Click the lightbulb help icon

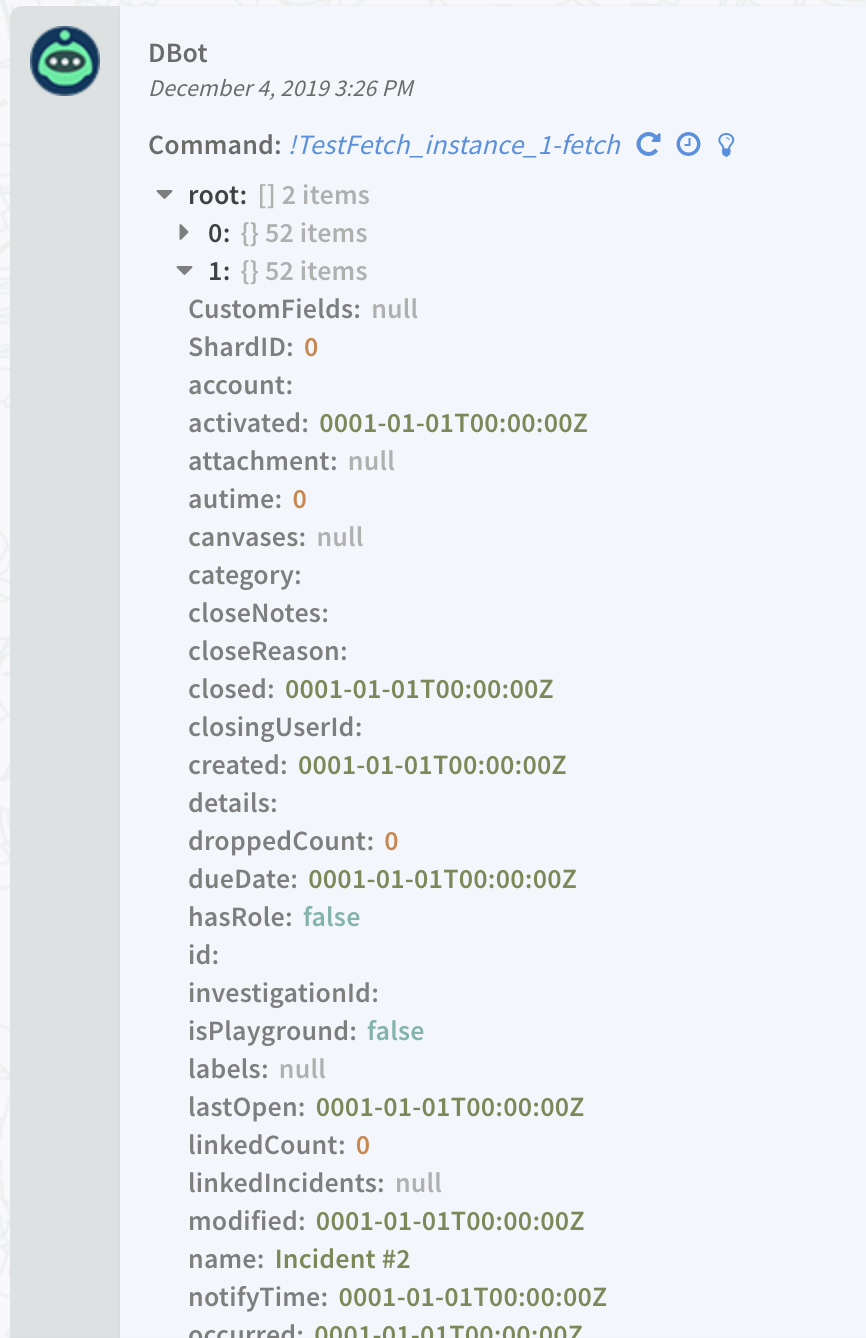click(x=727, y=146)
